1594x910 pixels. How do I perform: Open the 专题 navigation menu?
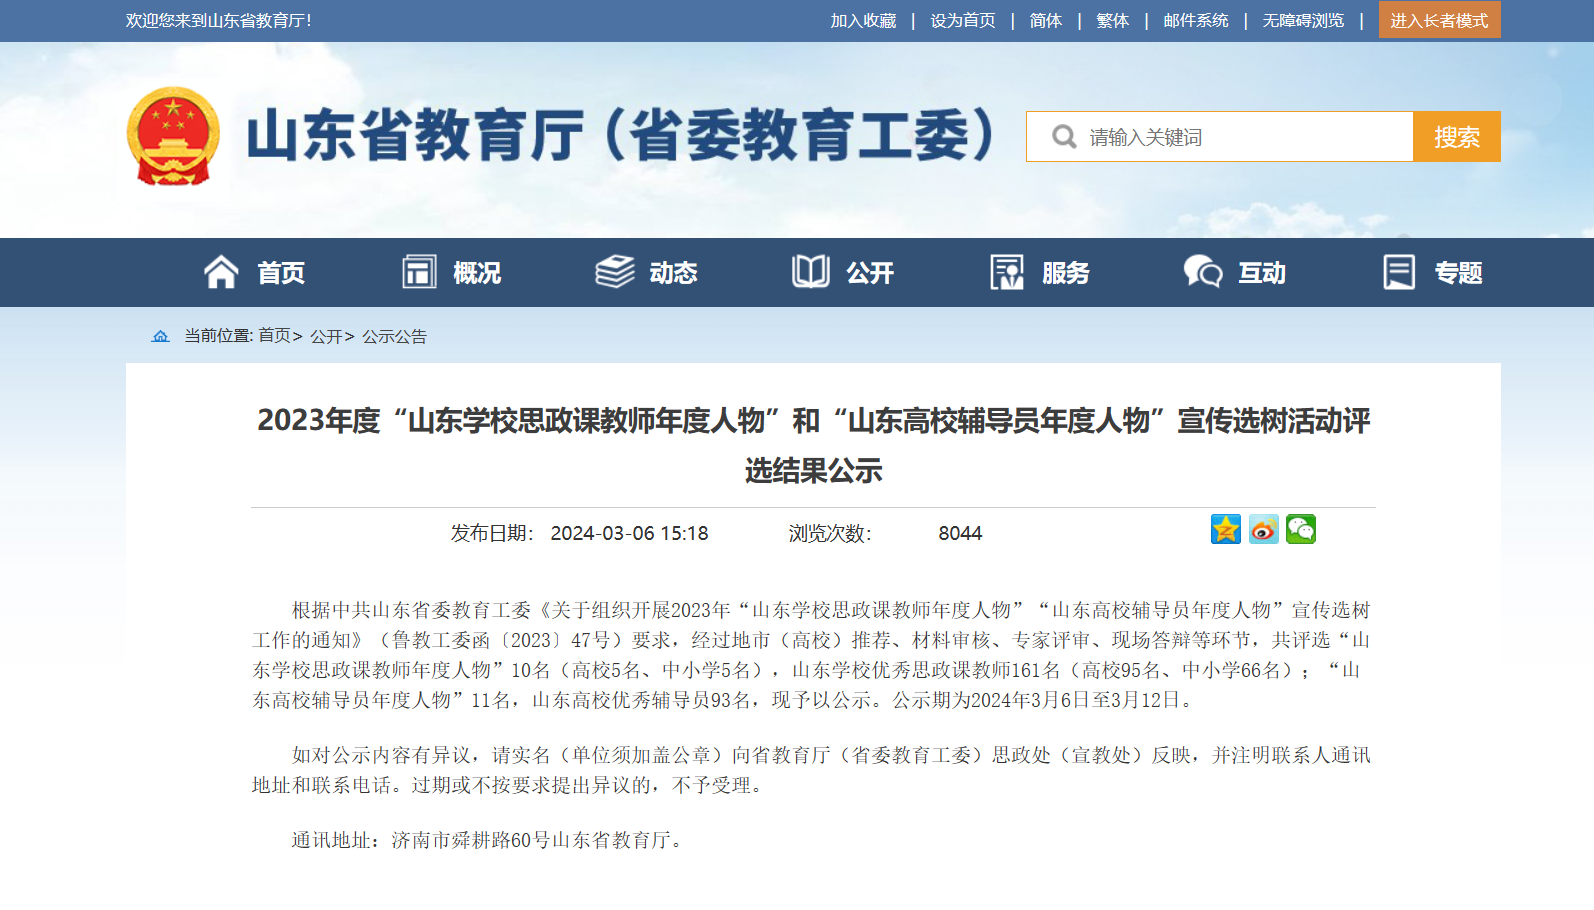point(1457,272)
